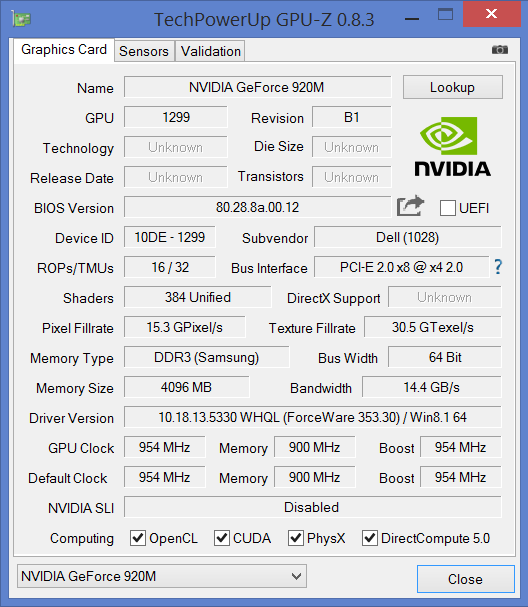Switch to the Validation tab
528x607 pixels.
point(211,51)
